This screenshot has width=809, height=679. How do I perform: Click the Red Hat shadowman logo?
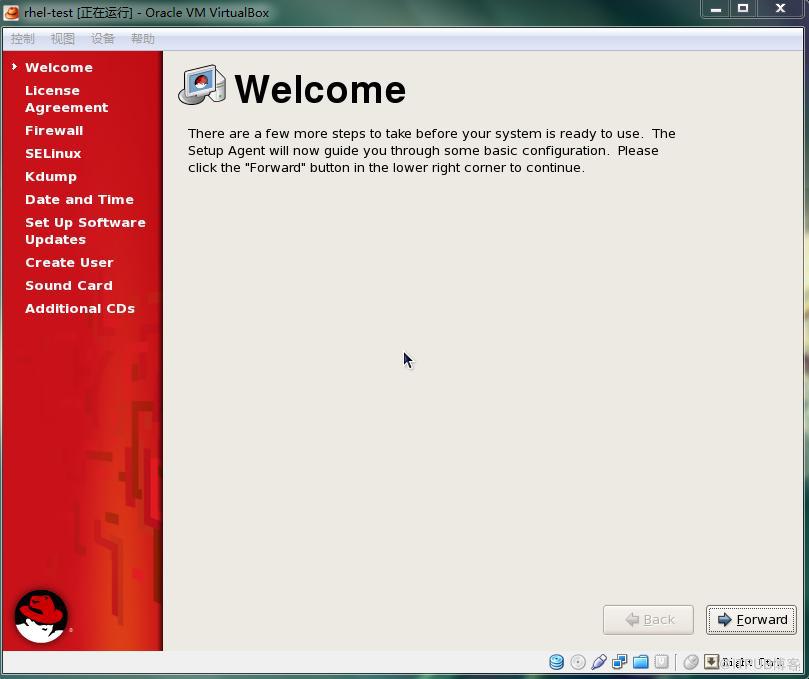41,616
